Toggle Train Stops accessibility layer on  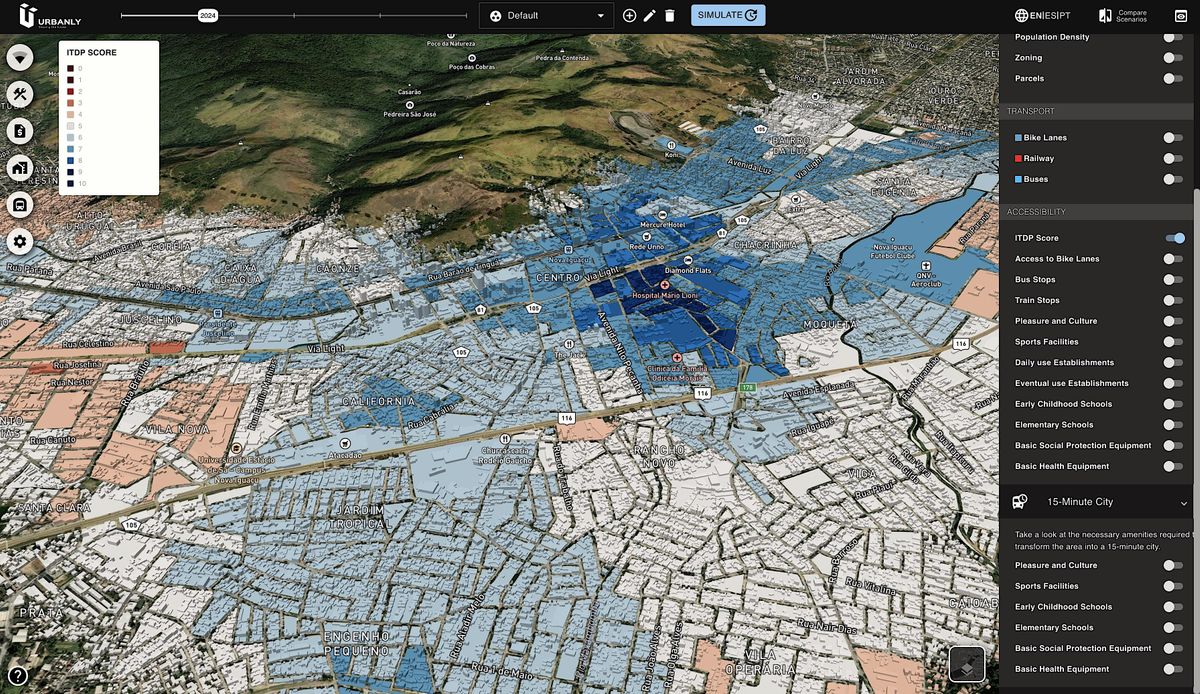[1172, 300]
